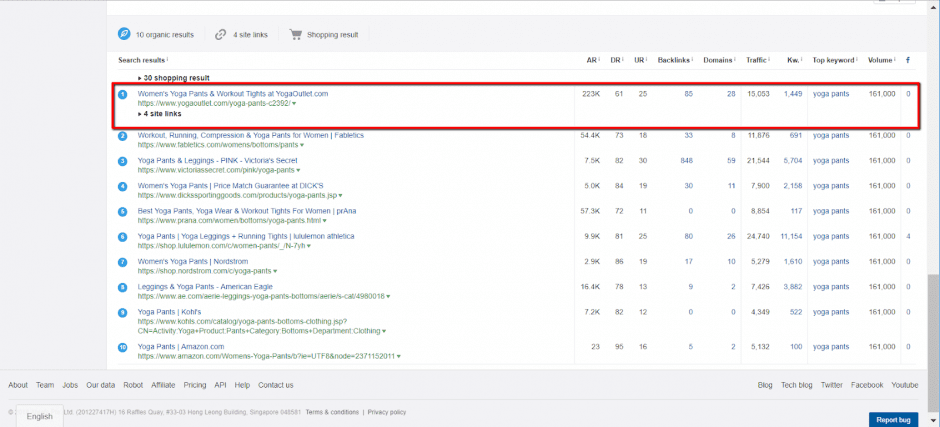The height and width of the screenshot is (427, 940).
Task: Click the Report bug button
Action: pyautogui.click(x=893, y=420)
